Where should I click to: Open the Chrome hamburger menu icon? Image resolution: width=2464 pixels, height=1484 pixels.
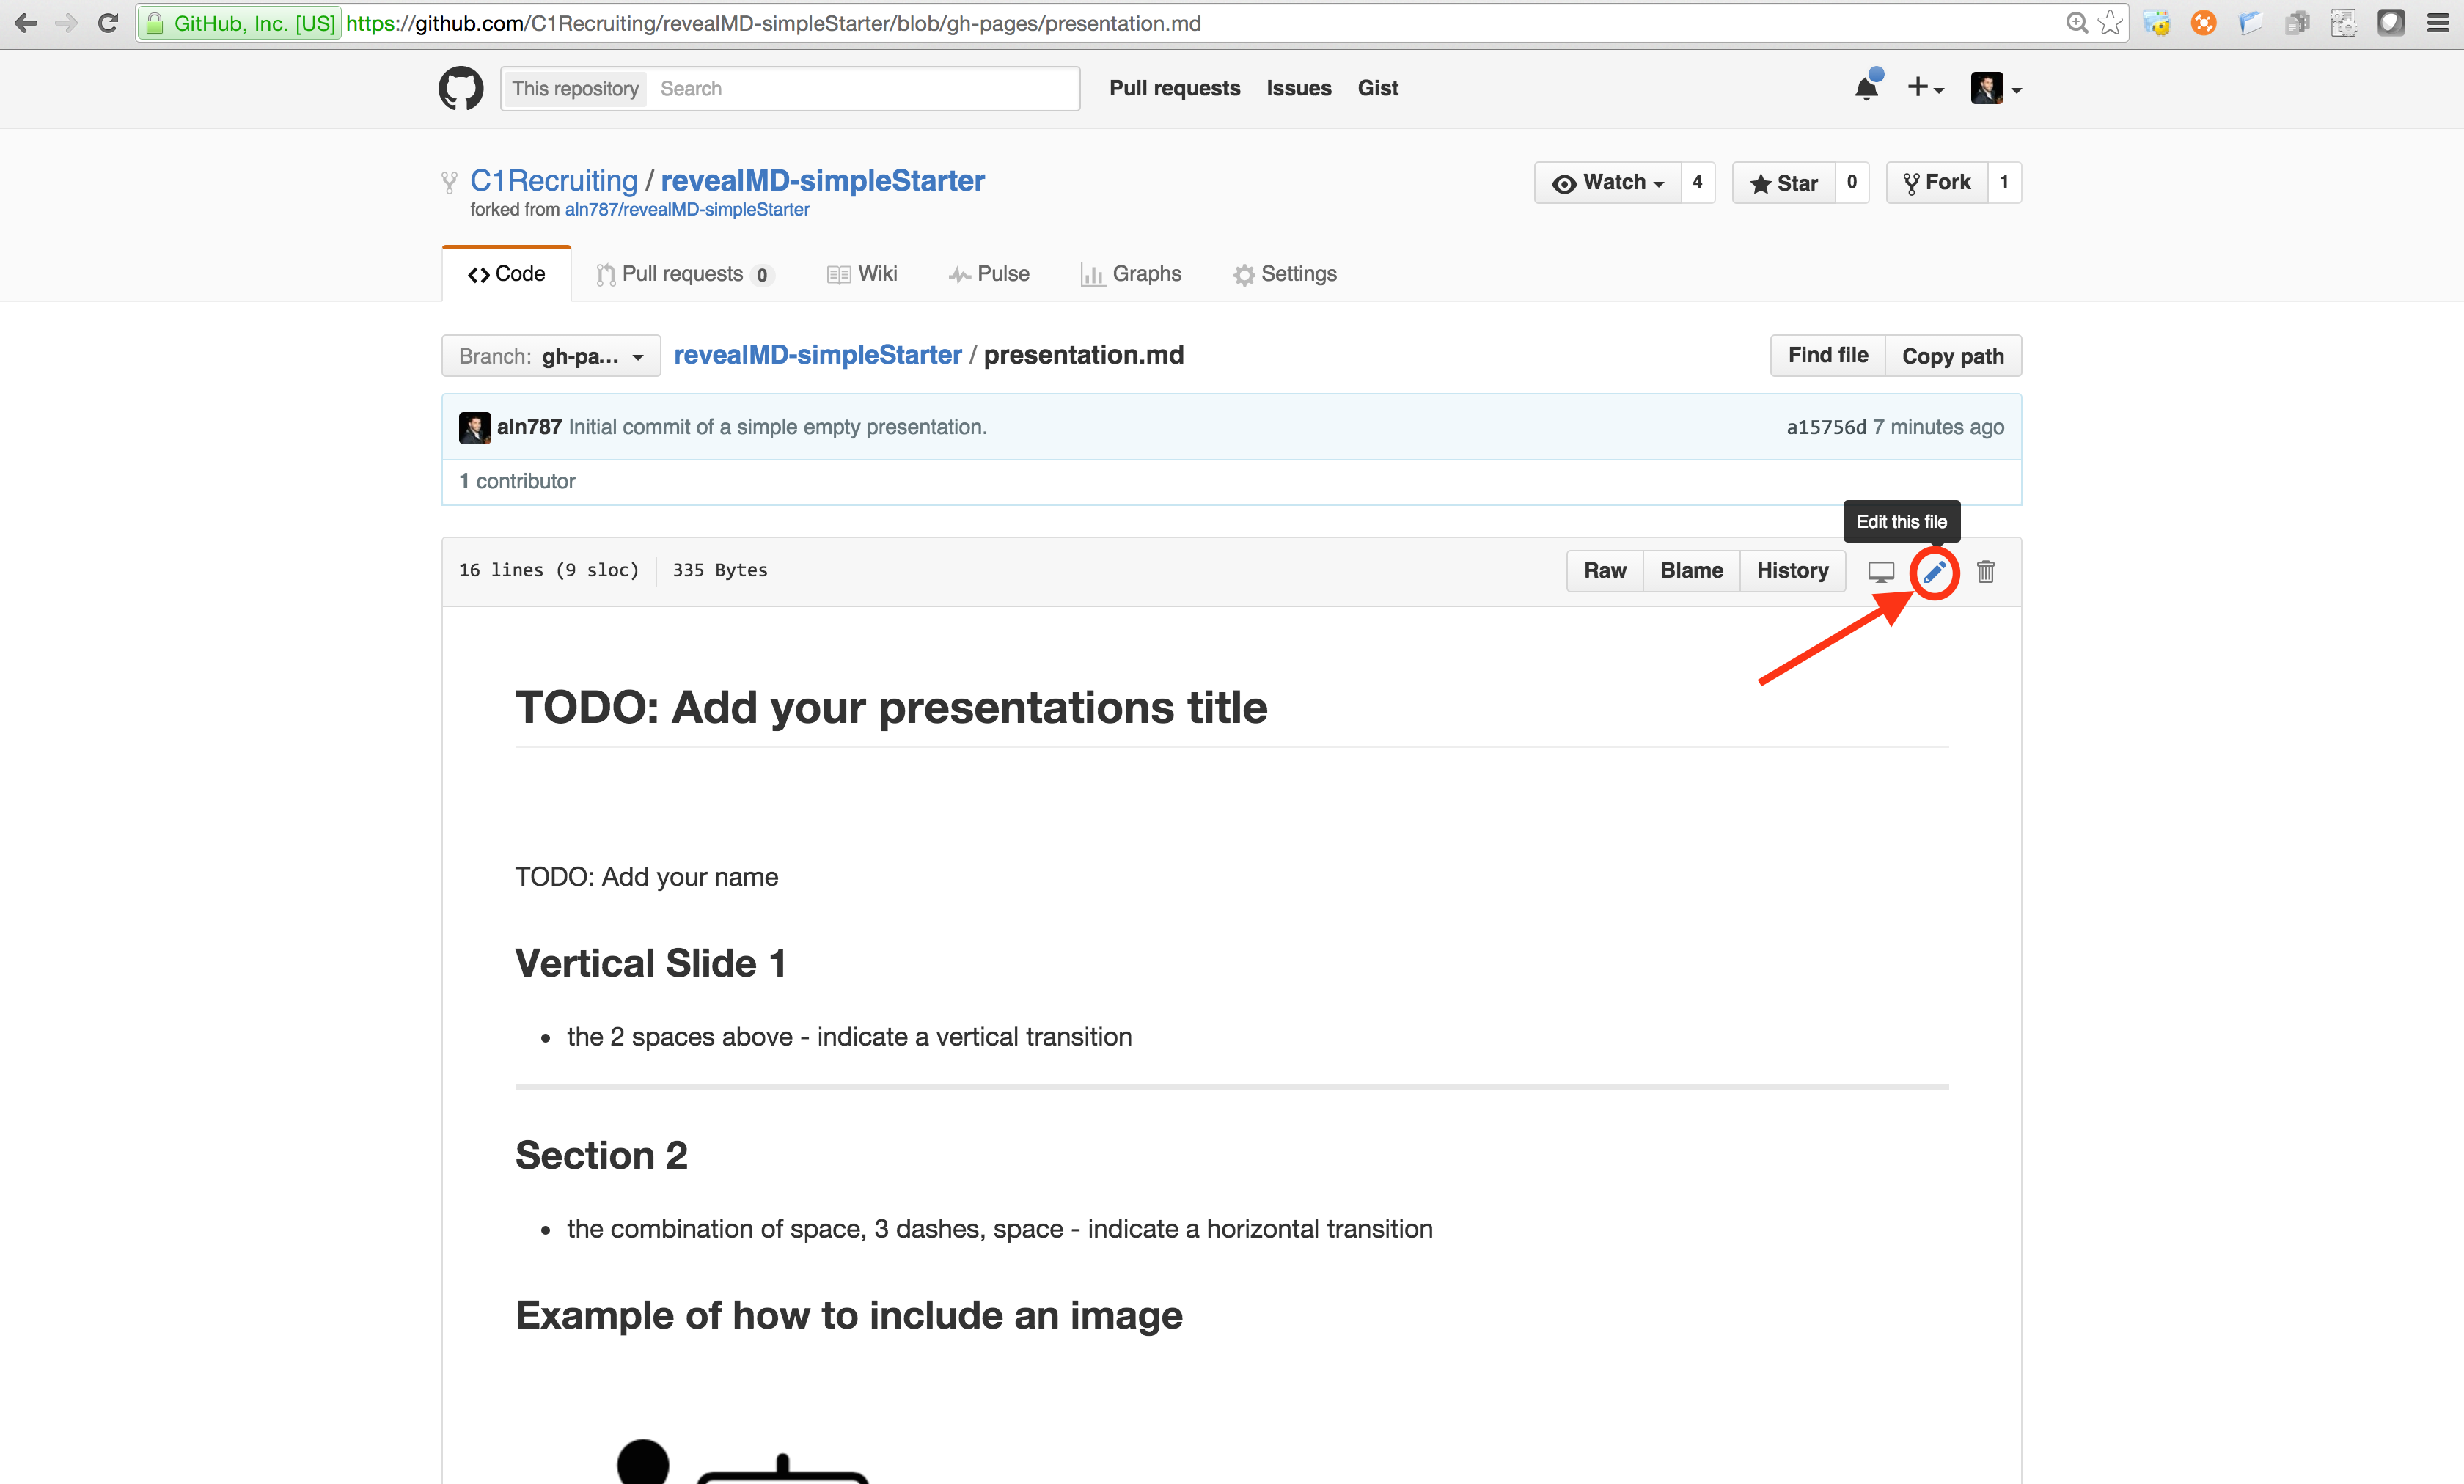[x=2438, y=23]
